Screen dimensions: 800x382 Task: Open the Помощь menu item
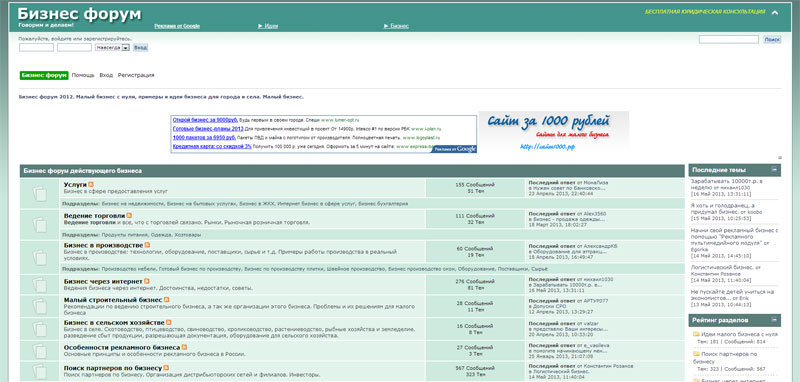(83, 75)
